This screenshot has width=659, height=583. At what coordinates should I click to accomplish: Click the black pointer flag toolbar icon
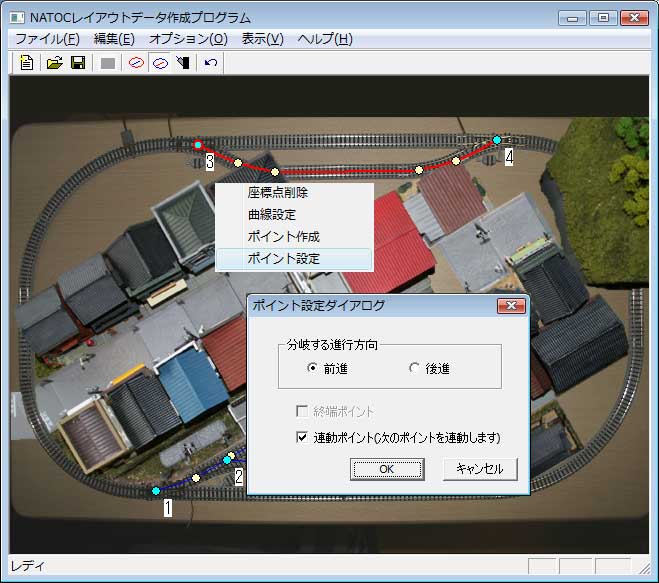(x=183, y=63)
